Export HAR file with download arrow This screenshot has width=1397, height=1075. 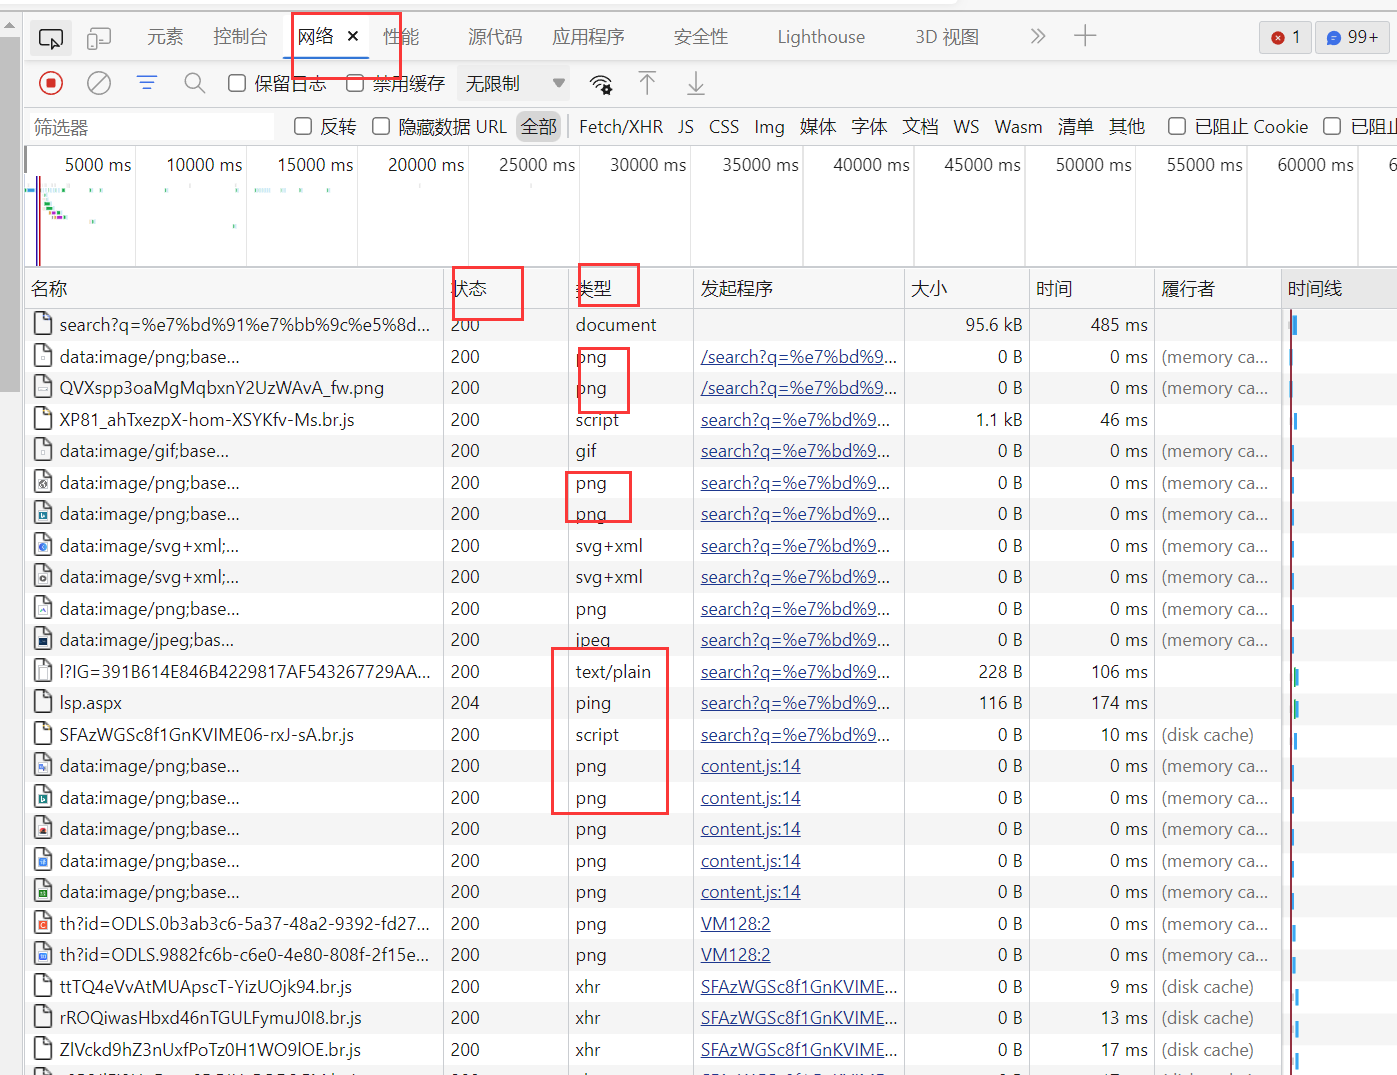696,83
